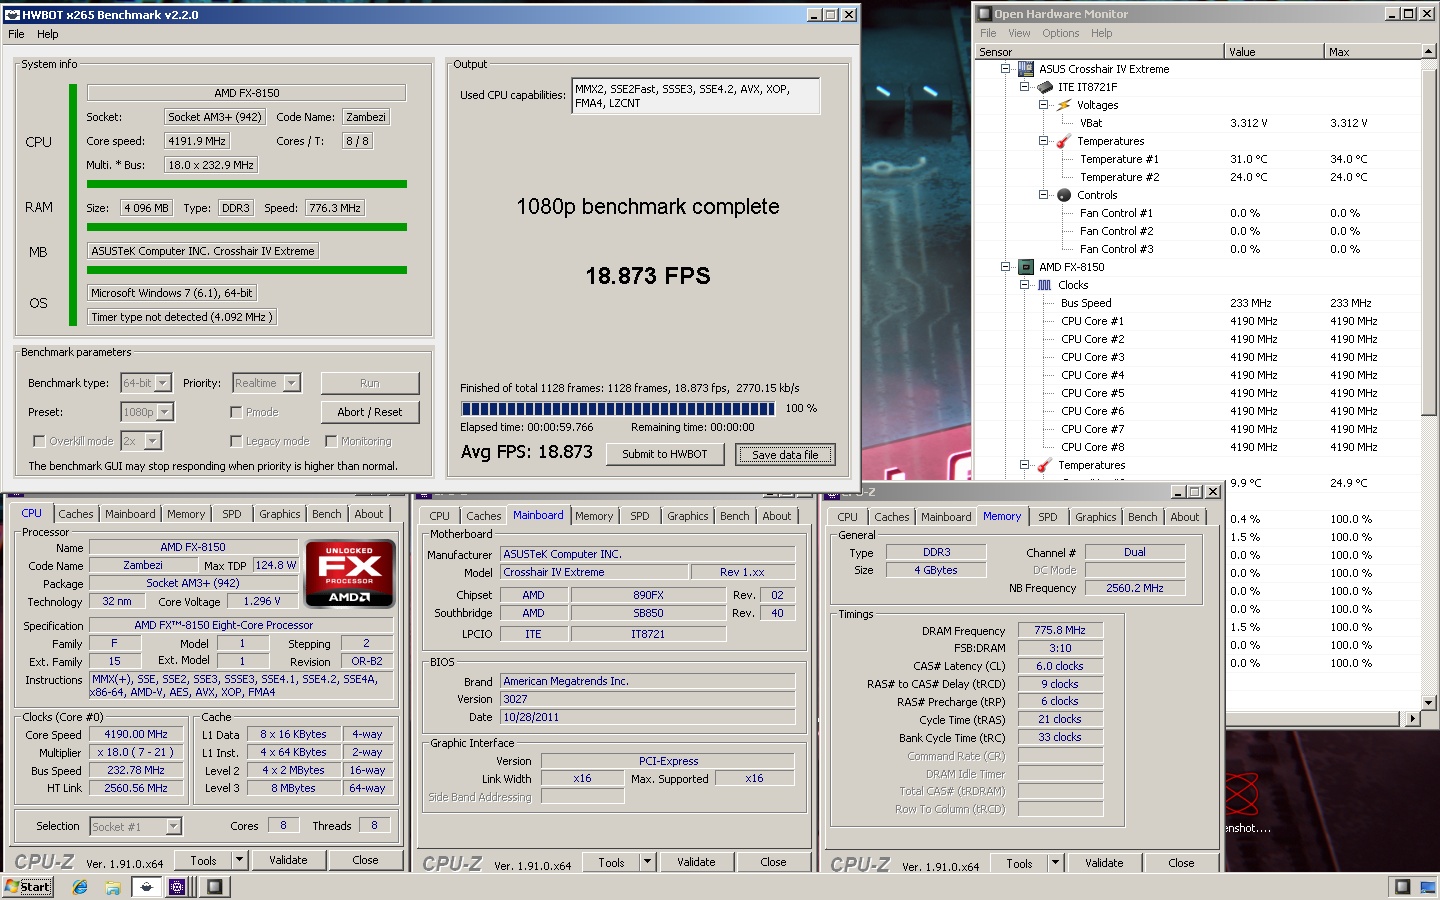
Task: Click the first system tray icon
Action: (x=1402, y=886)
